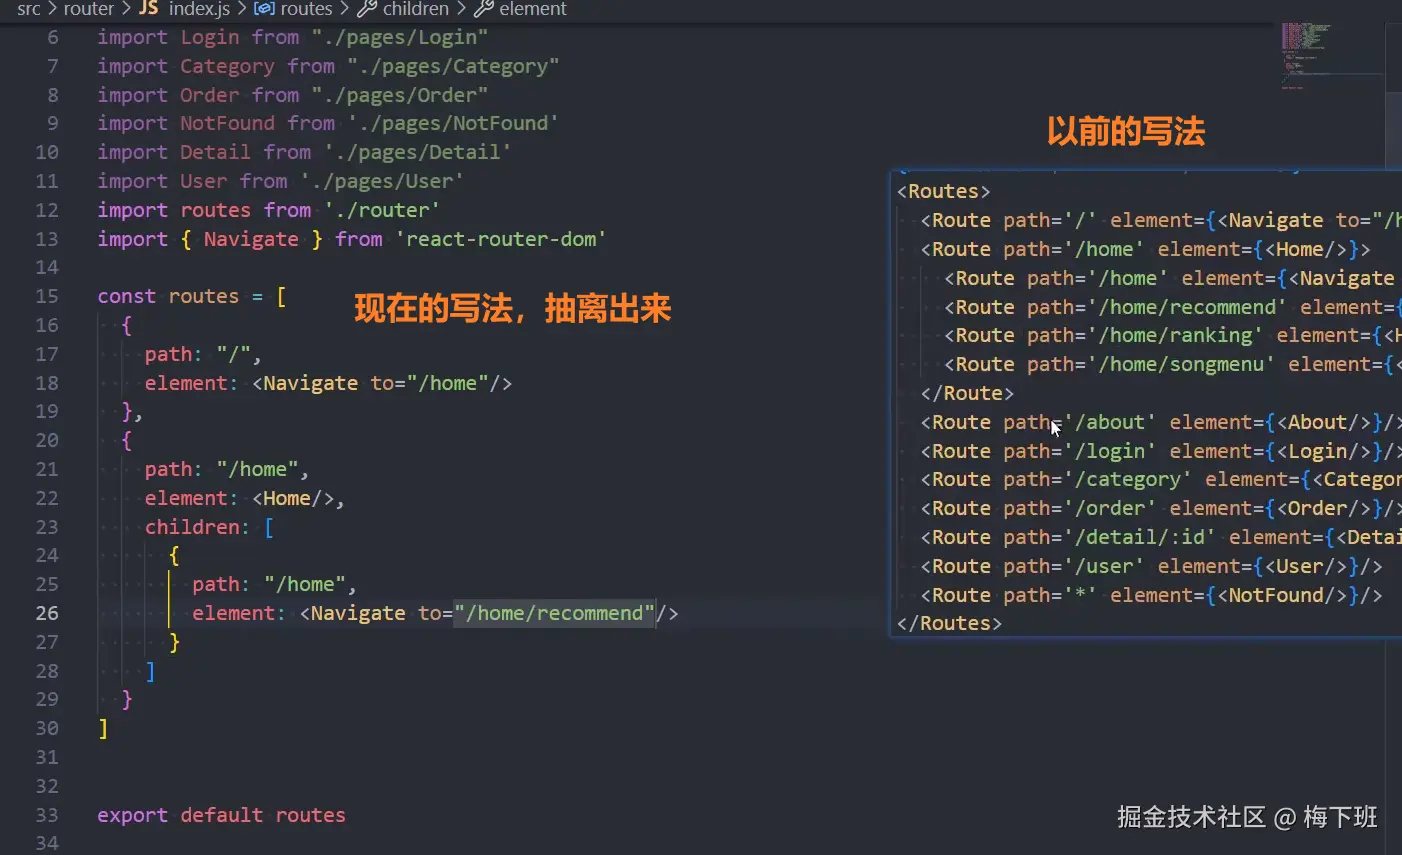Click Route path='/home/songmenu' in popup
Image resolution: width=1402 pixels, height=855 pixels.
[x=1172, y=364]
